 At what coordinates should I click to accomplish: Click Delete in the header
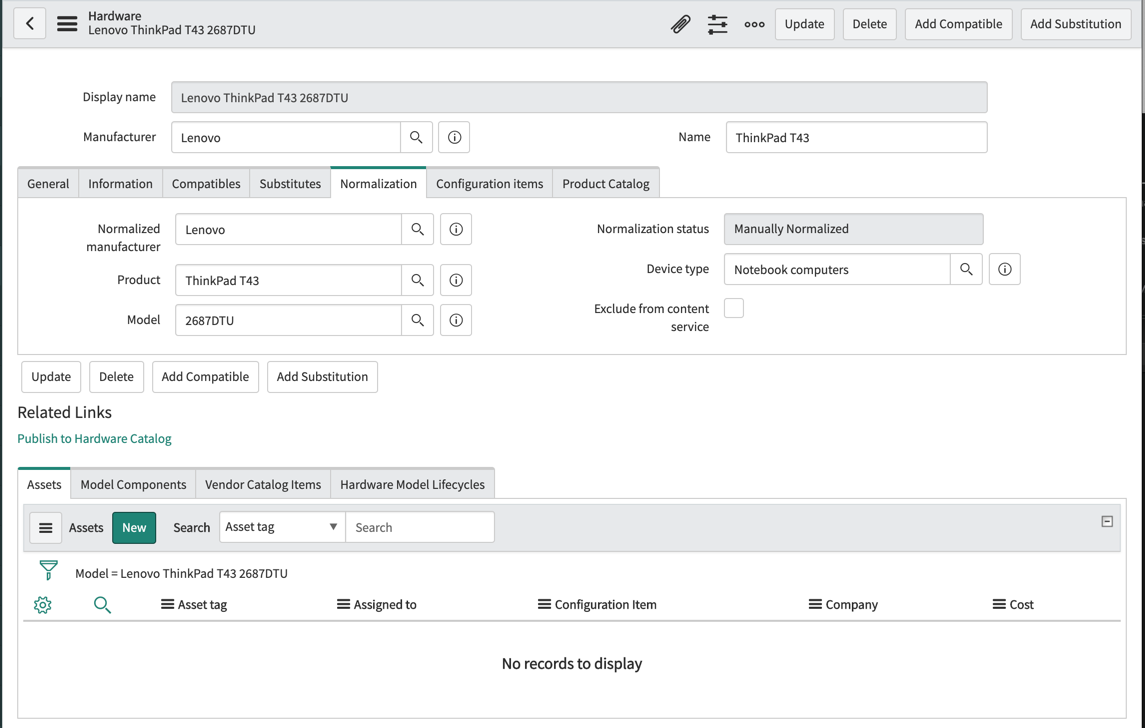point(870,24)
